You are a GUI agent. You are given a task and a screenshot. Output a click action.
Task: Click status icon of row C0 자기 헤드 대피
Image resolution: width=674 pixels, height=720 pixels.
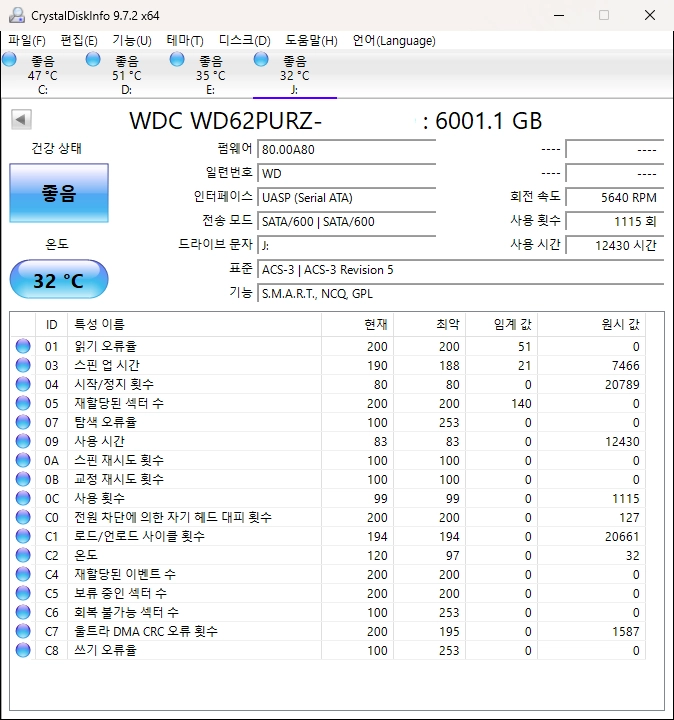(x=23, y=517)
